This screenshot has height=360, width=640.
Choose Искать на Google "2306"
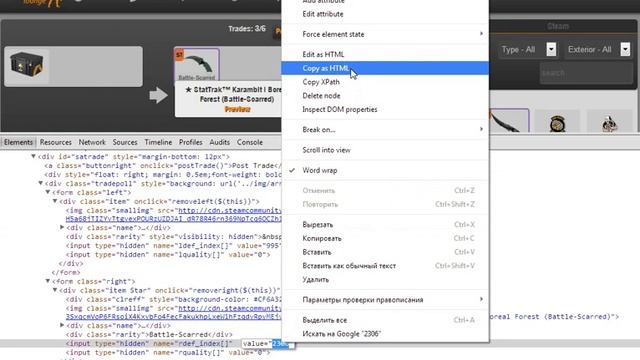tap(385, 334)
